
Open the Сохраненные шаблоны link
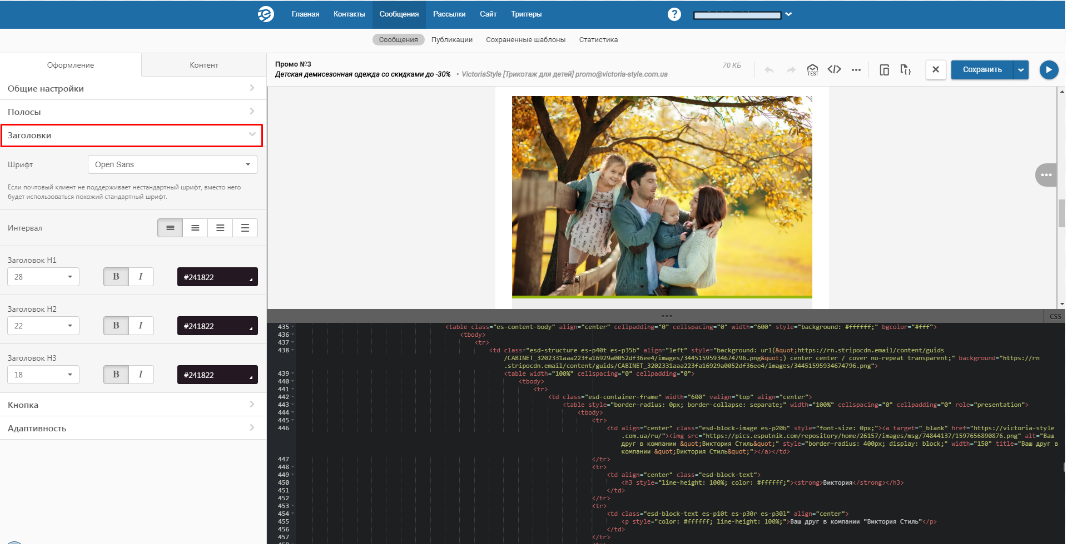[528, 40]
